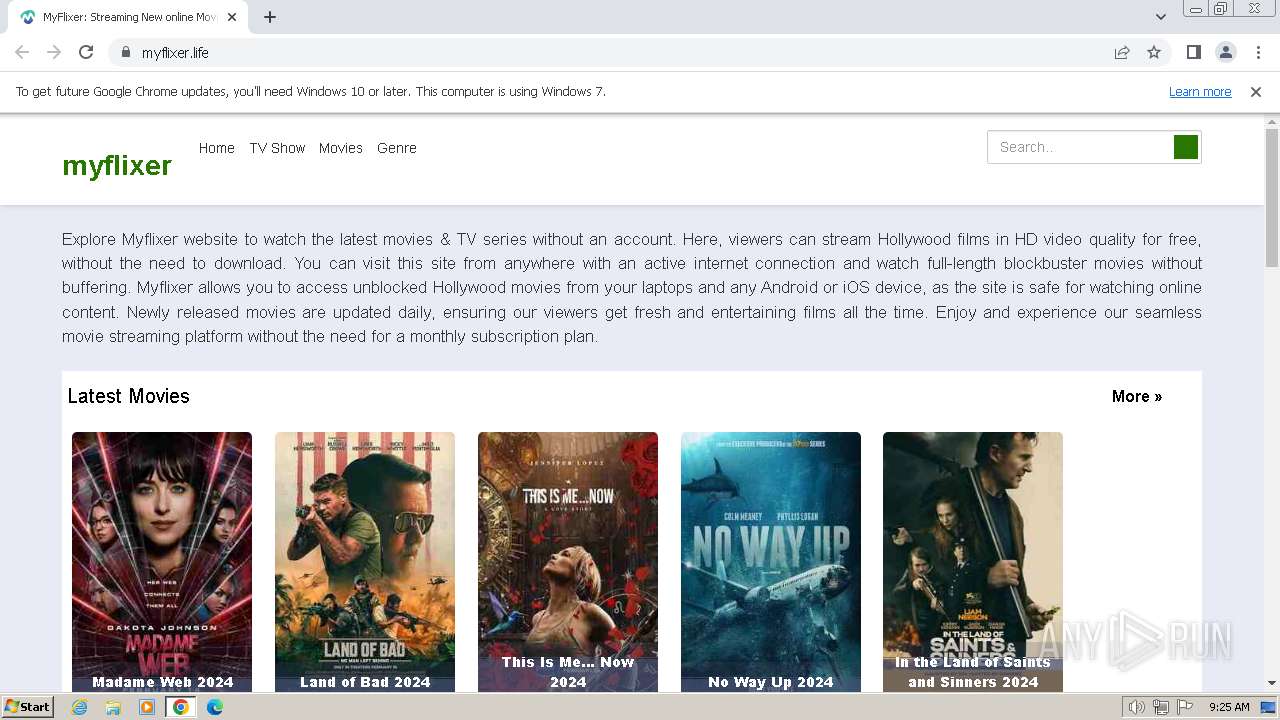This screenshot has height=720, width=1280.
Task: Click the page scrollbar up arrow
Action: pyautogui.click(x=1272, y=121)
